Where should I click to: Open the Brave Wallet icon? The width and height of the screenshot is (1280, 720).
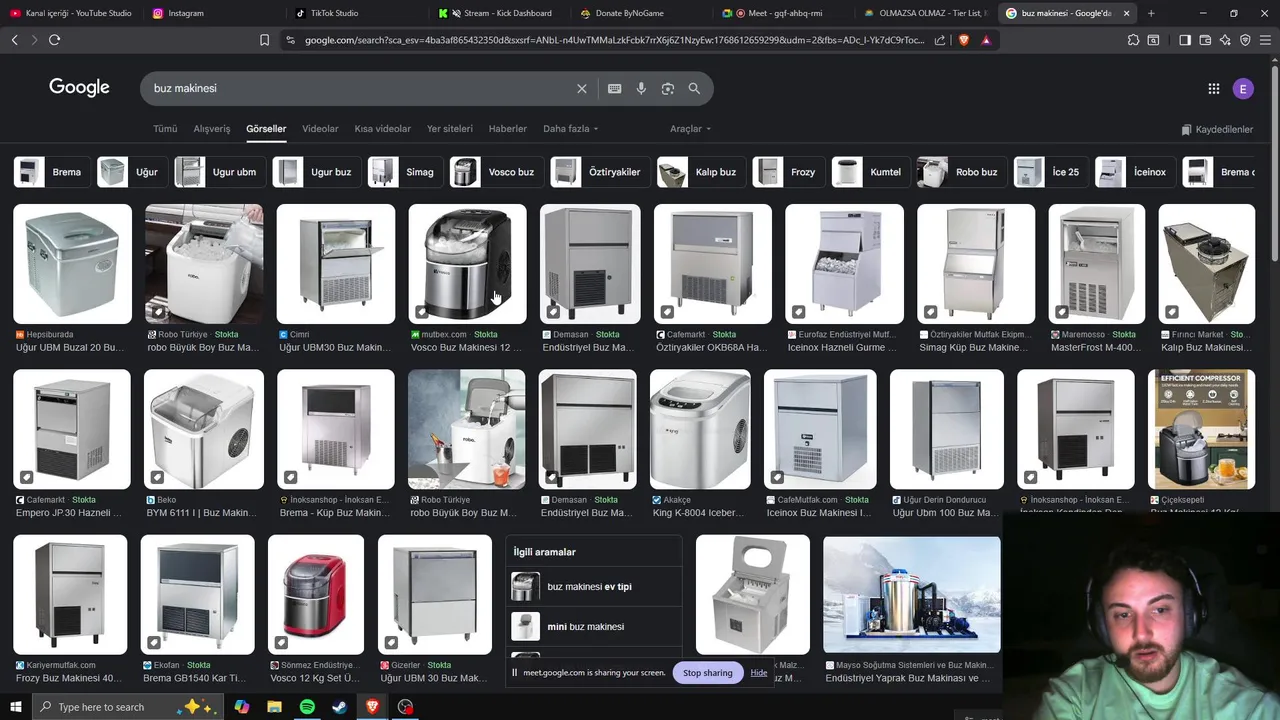click(1205, 40)
